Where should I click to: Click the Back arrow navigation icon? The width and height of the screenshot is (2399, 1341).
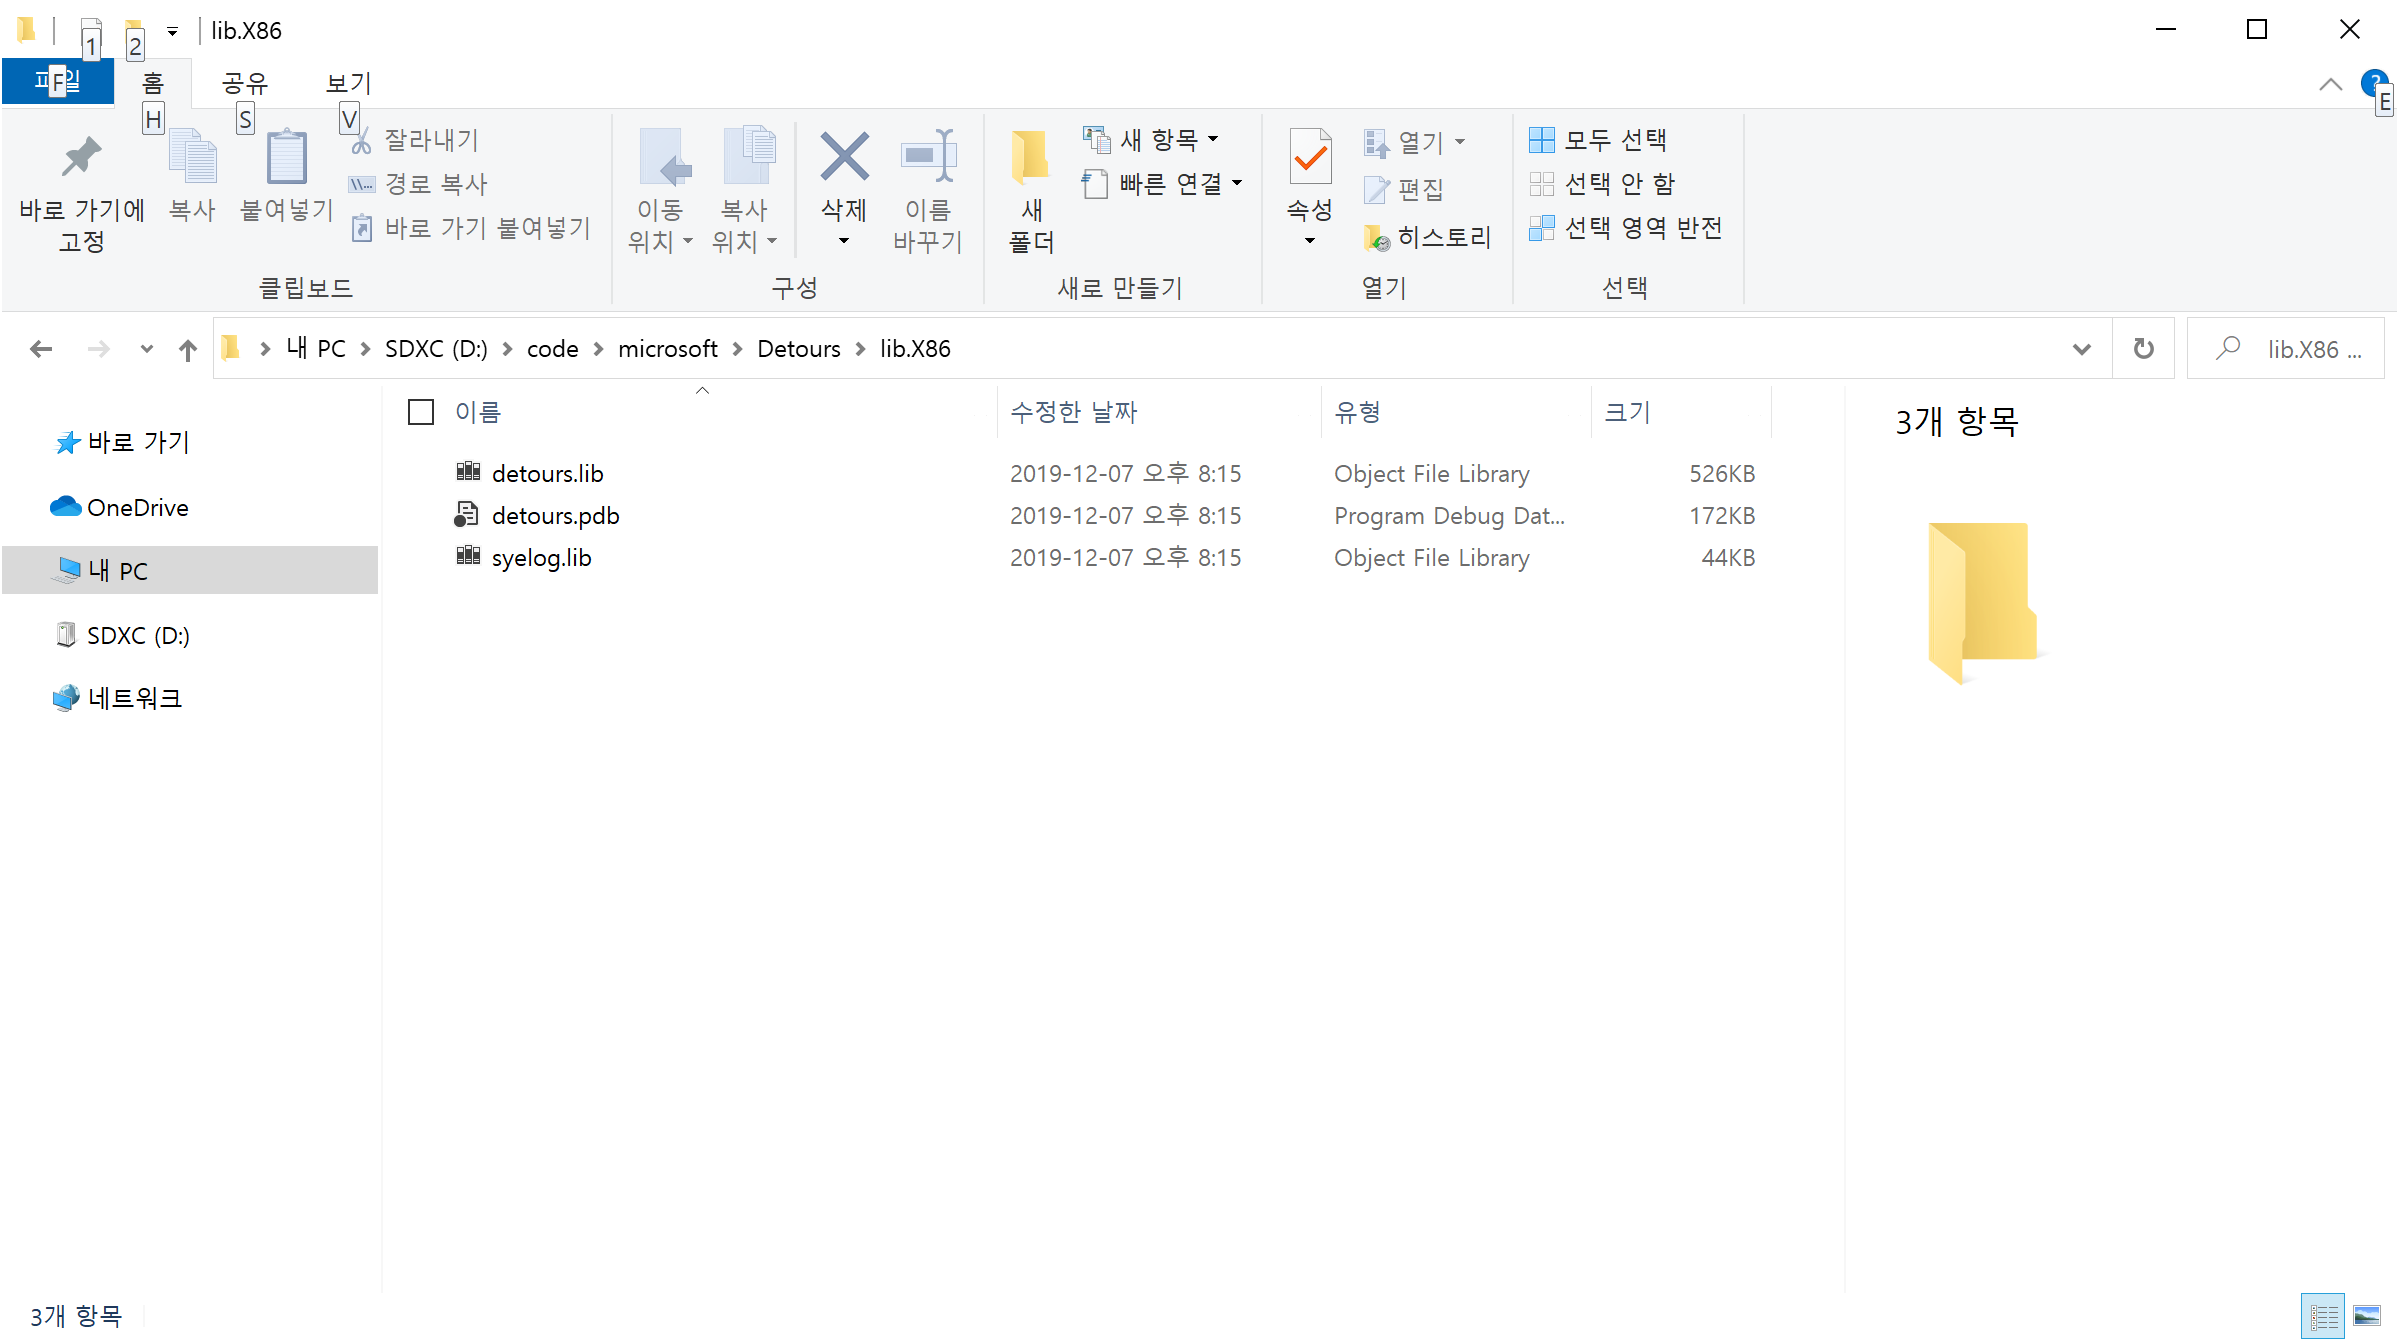(41, 349)
